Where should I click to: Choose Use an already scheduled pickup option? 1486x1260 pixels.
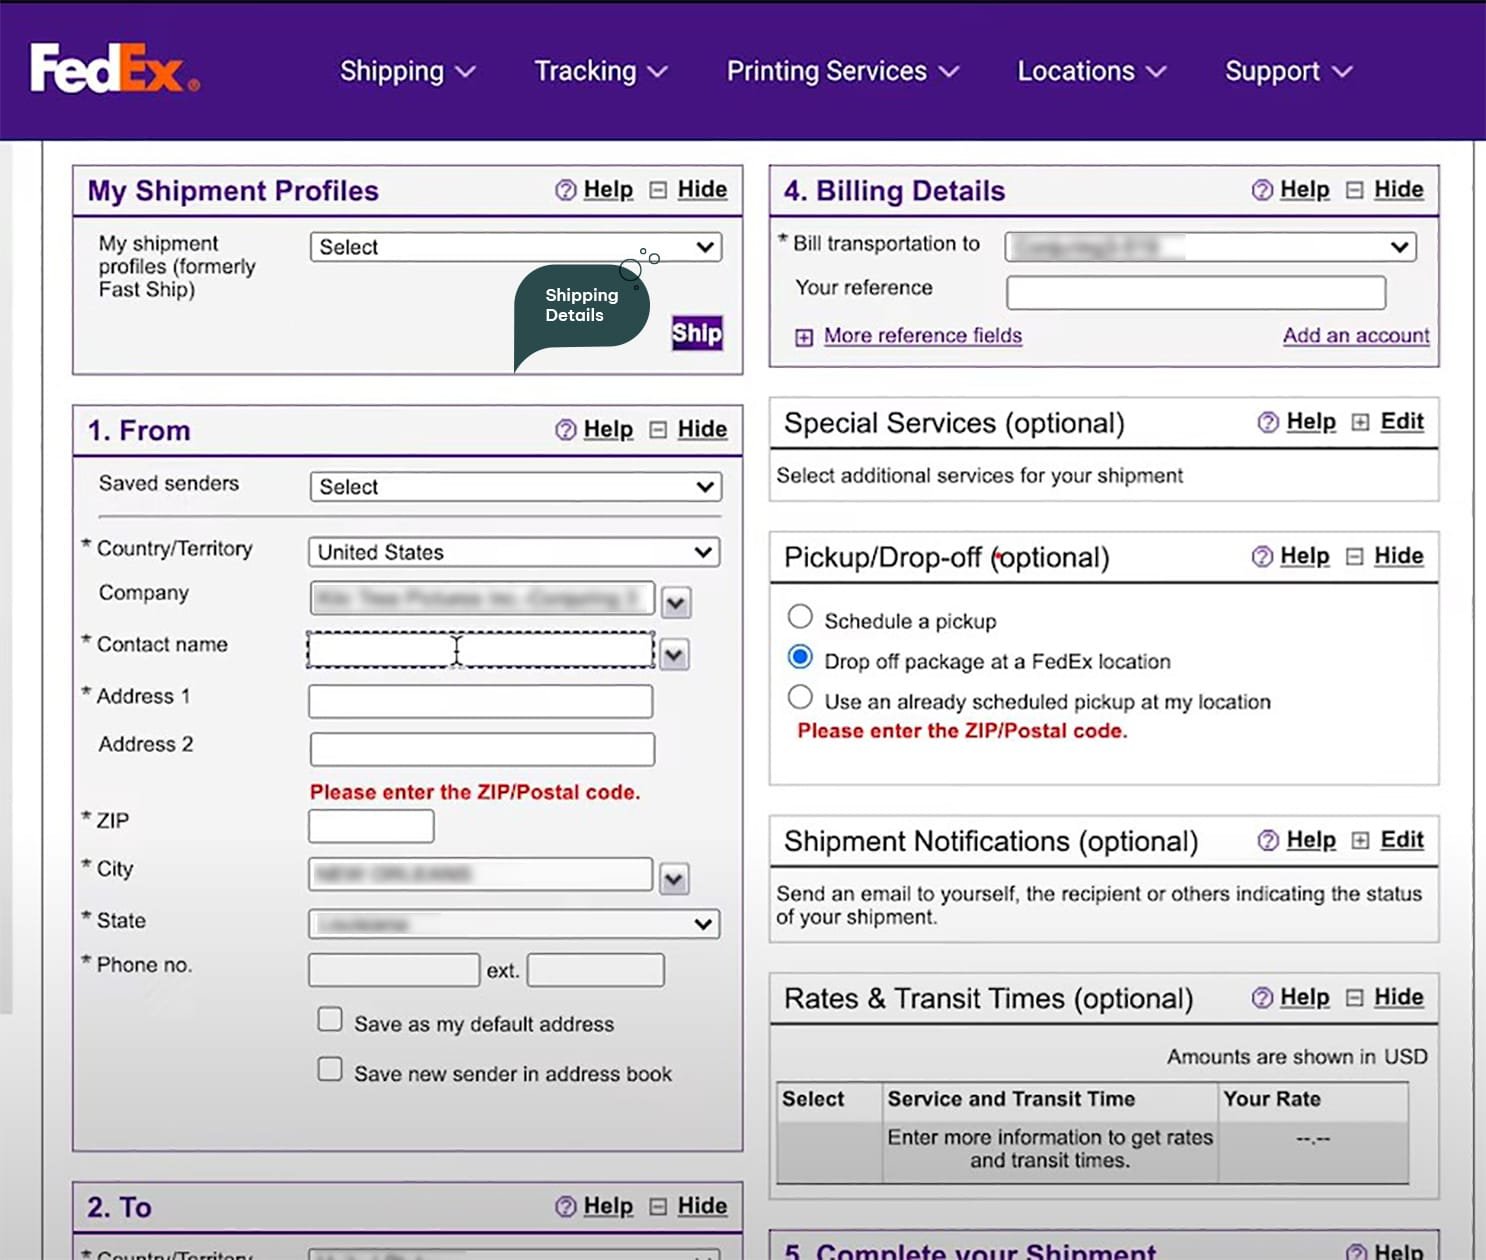[x=800, y=698]
